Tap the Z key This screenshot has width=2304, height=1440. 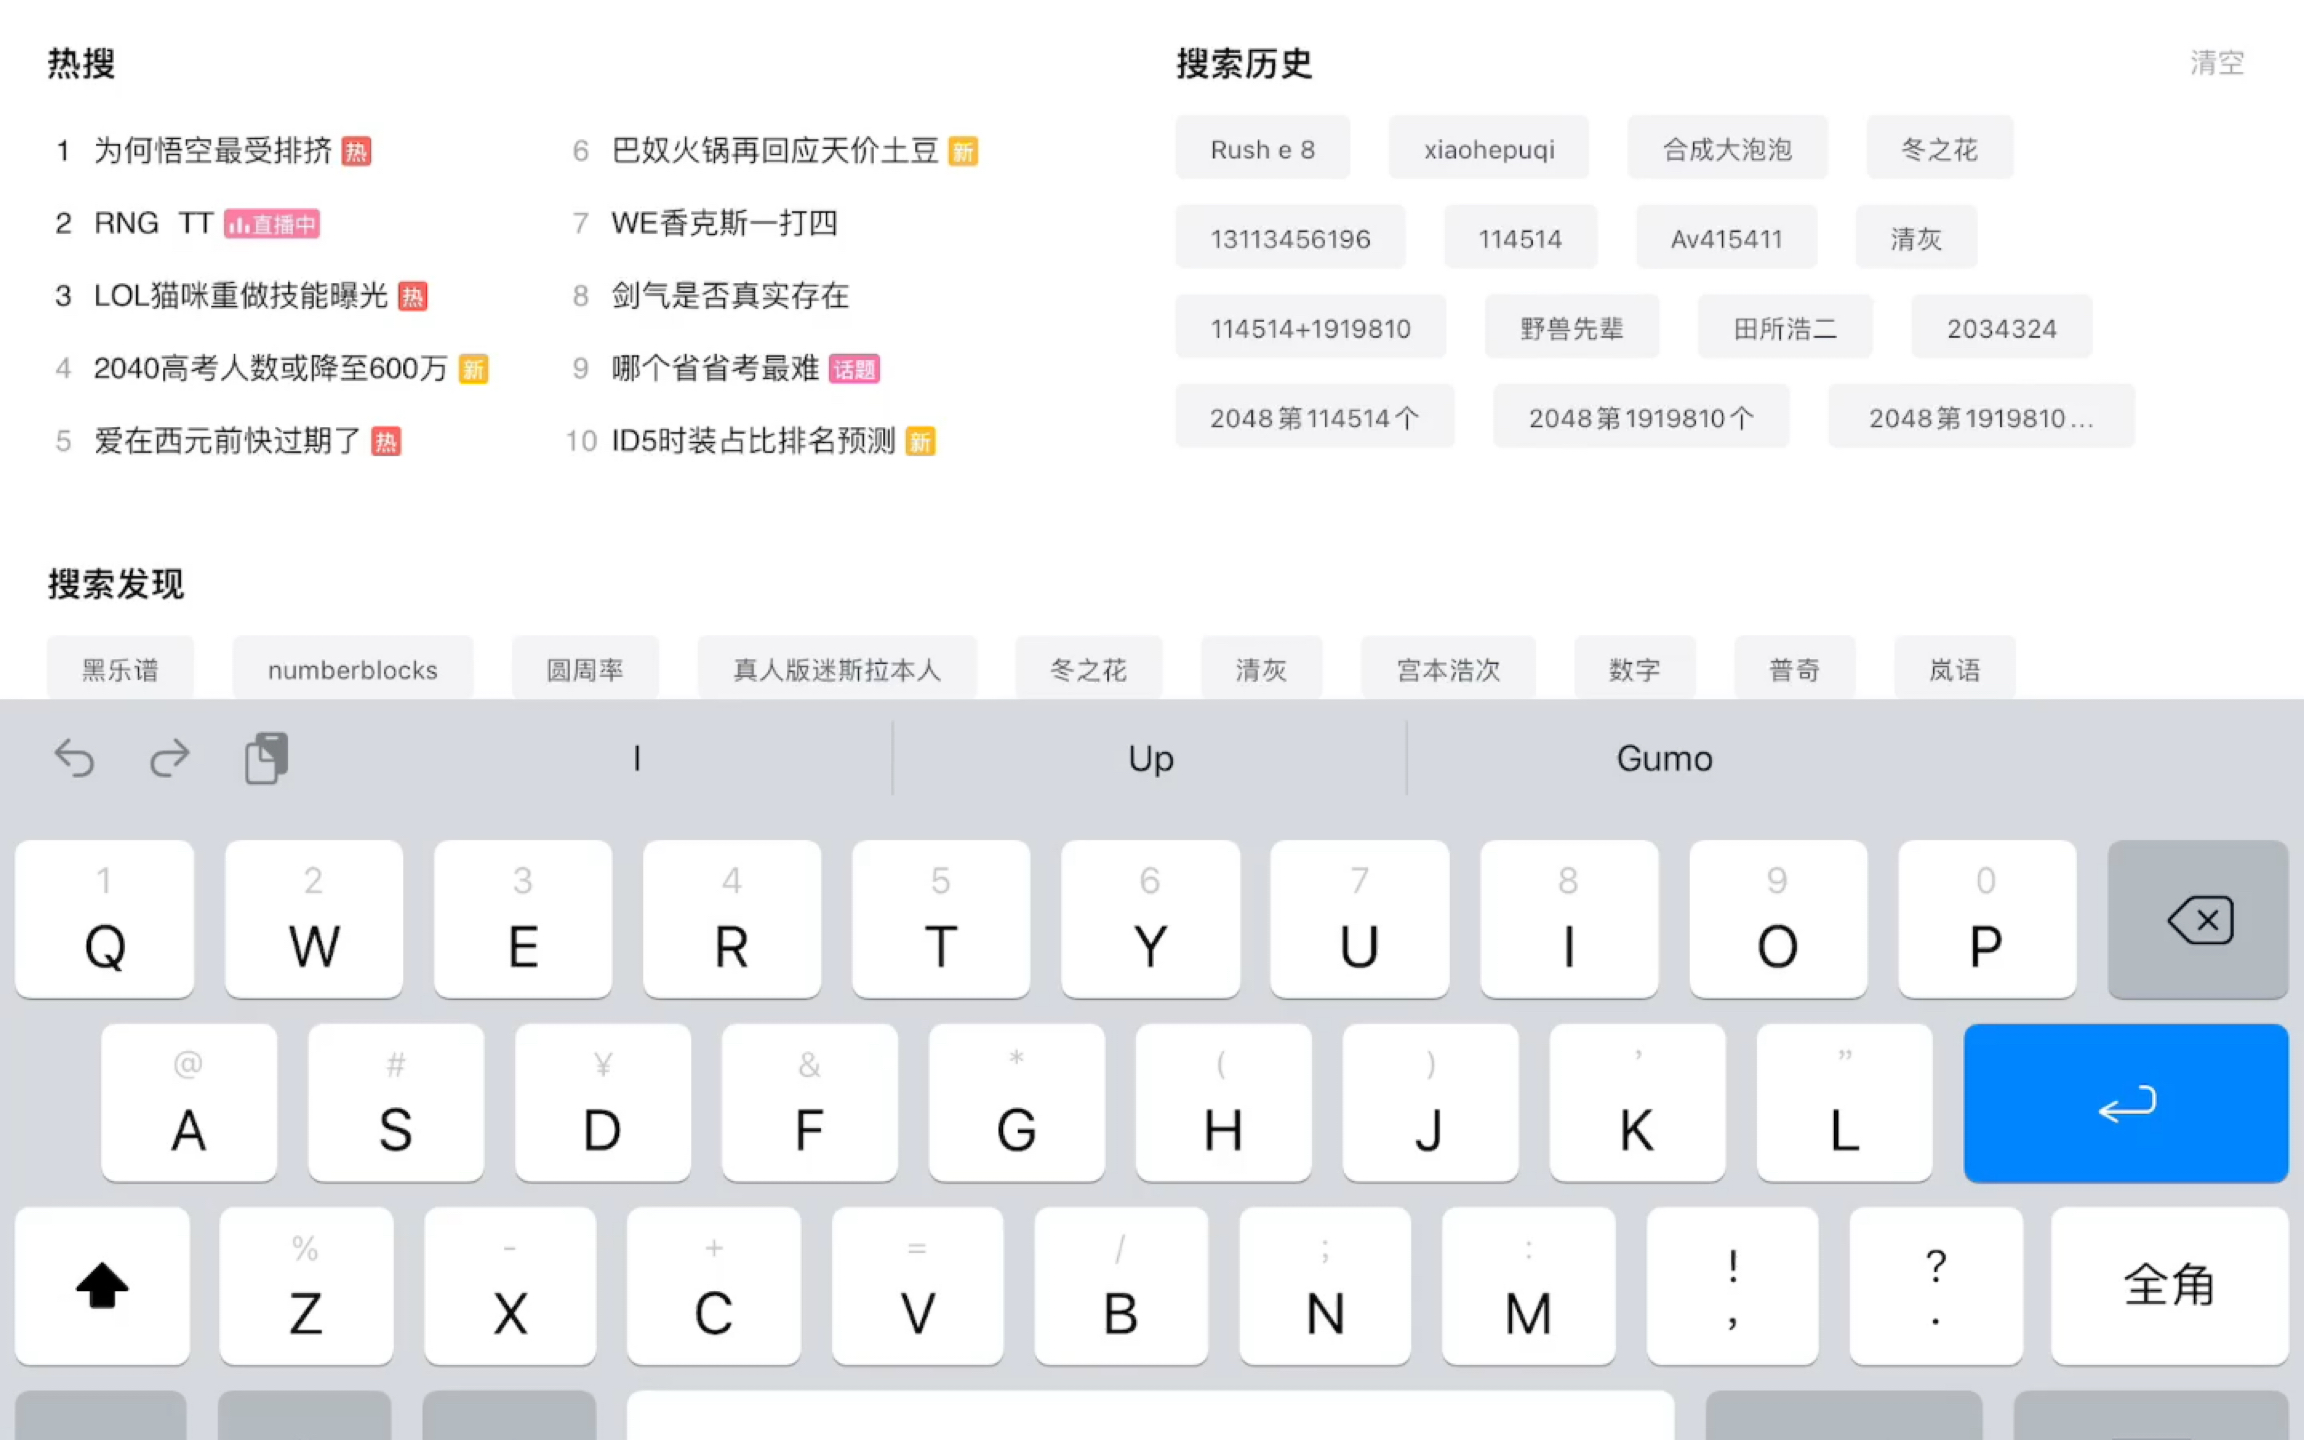click(306, 1286)
